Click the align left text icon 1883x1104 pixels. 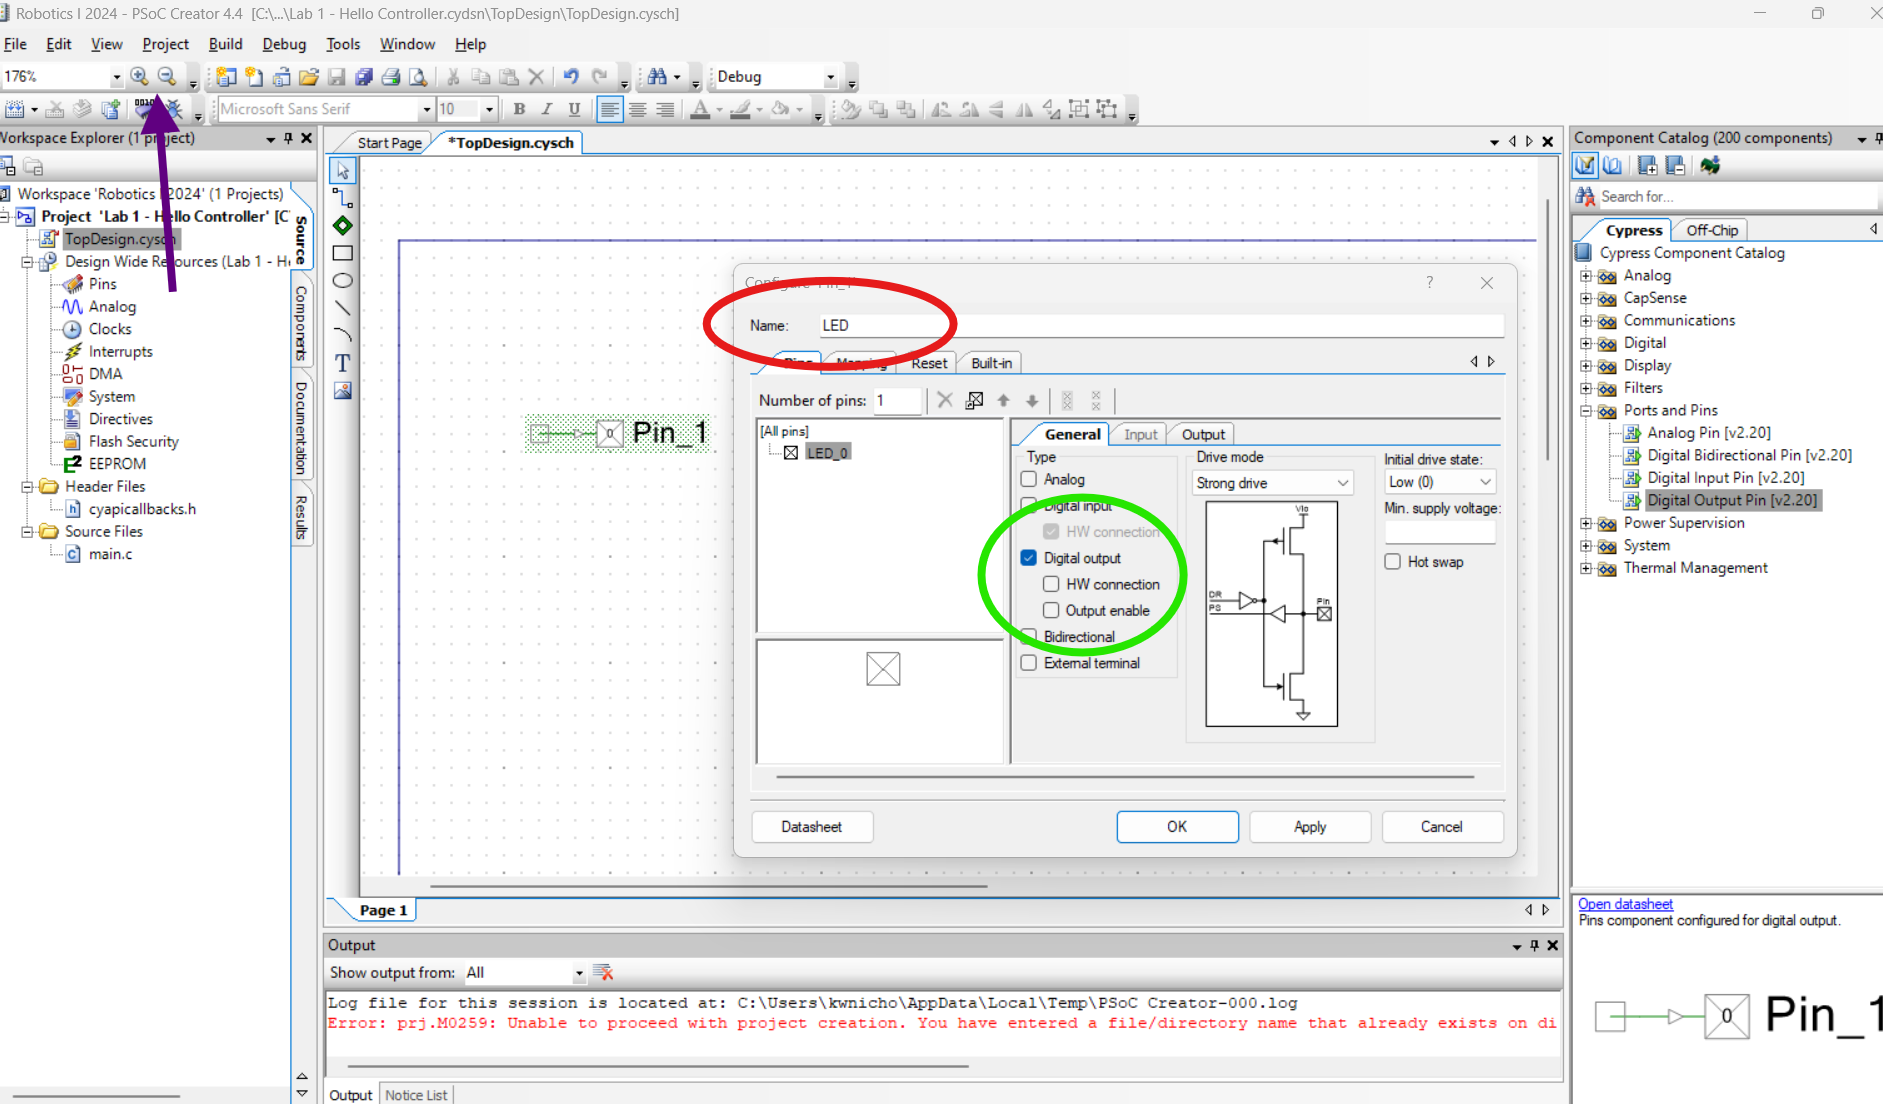click(609, 109)
